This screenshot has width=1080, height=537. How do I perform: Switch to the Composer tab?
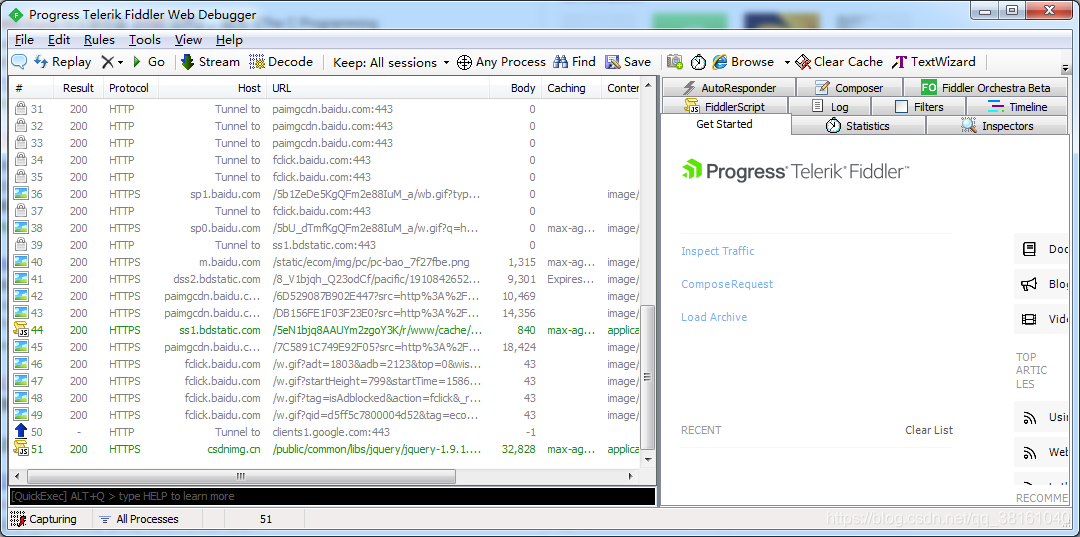(849, 87)
